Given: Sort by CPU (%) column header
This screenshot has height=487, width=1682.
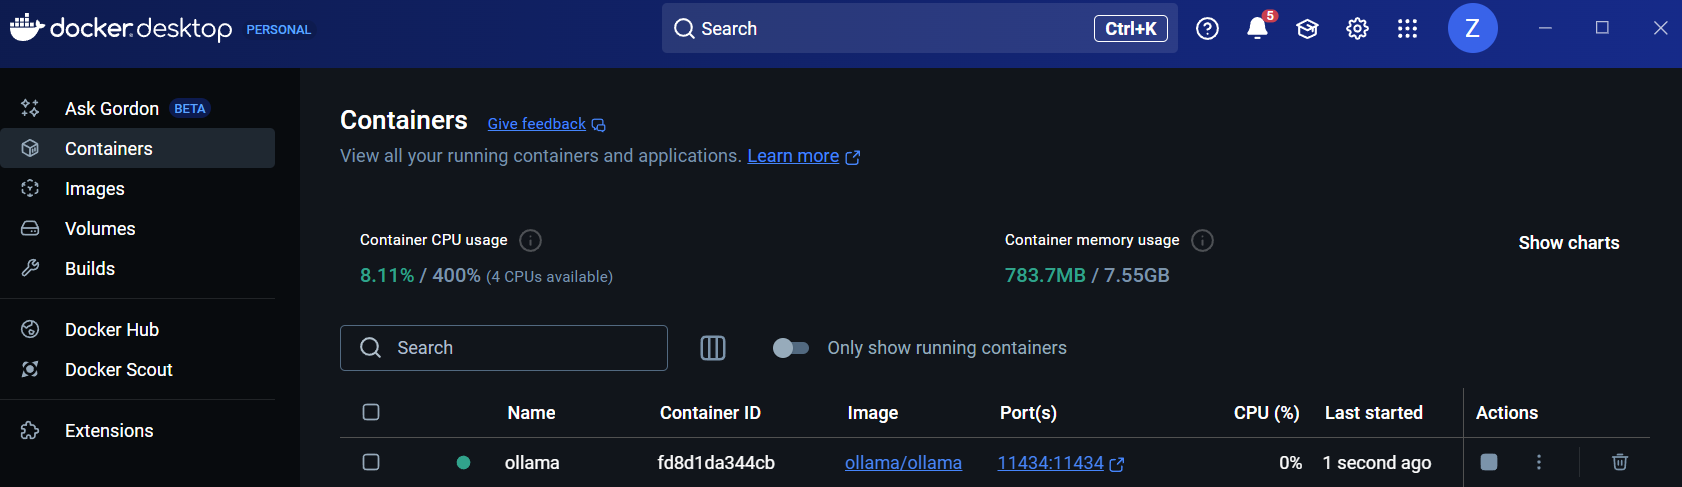Looking at the screenshot, I should (1267, 413).
